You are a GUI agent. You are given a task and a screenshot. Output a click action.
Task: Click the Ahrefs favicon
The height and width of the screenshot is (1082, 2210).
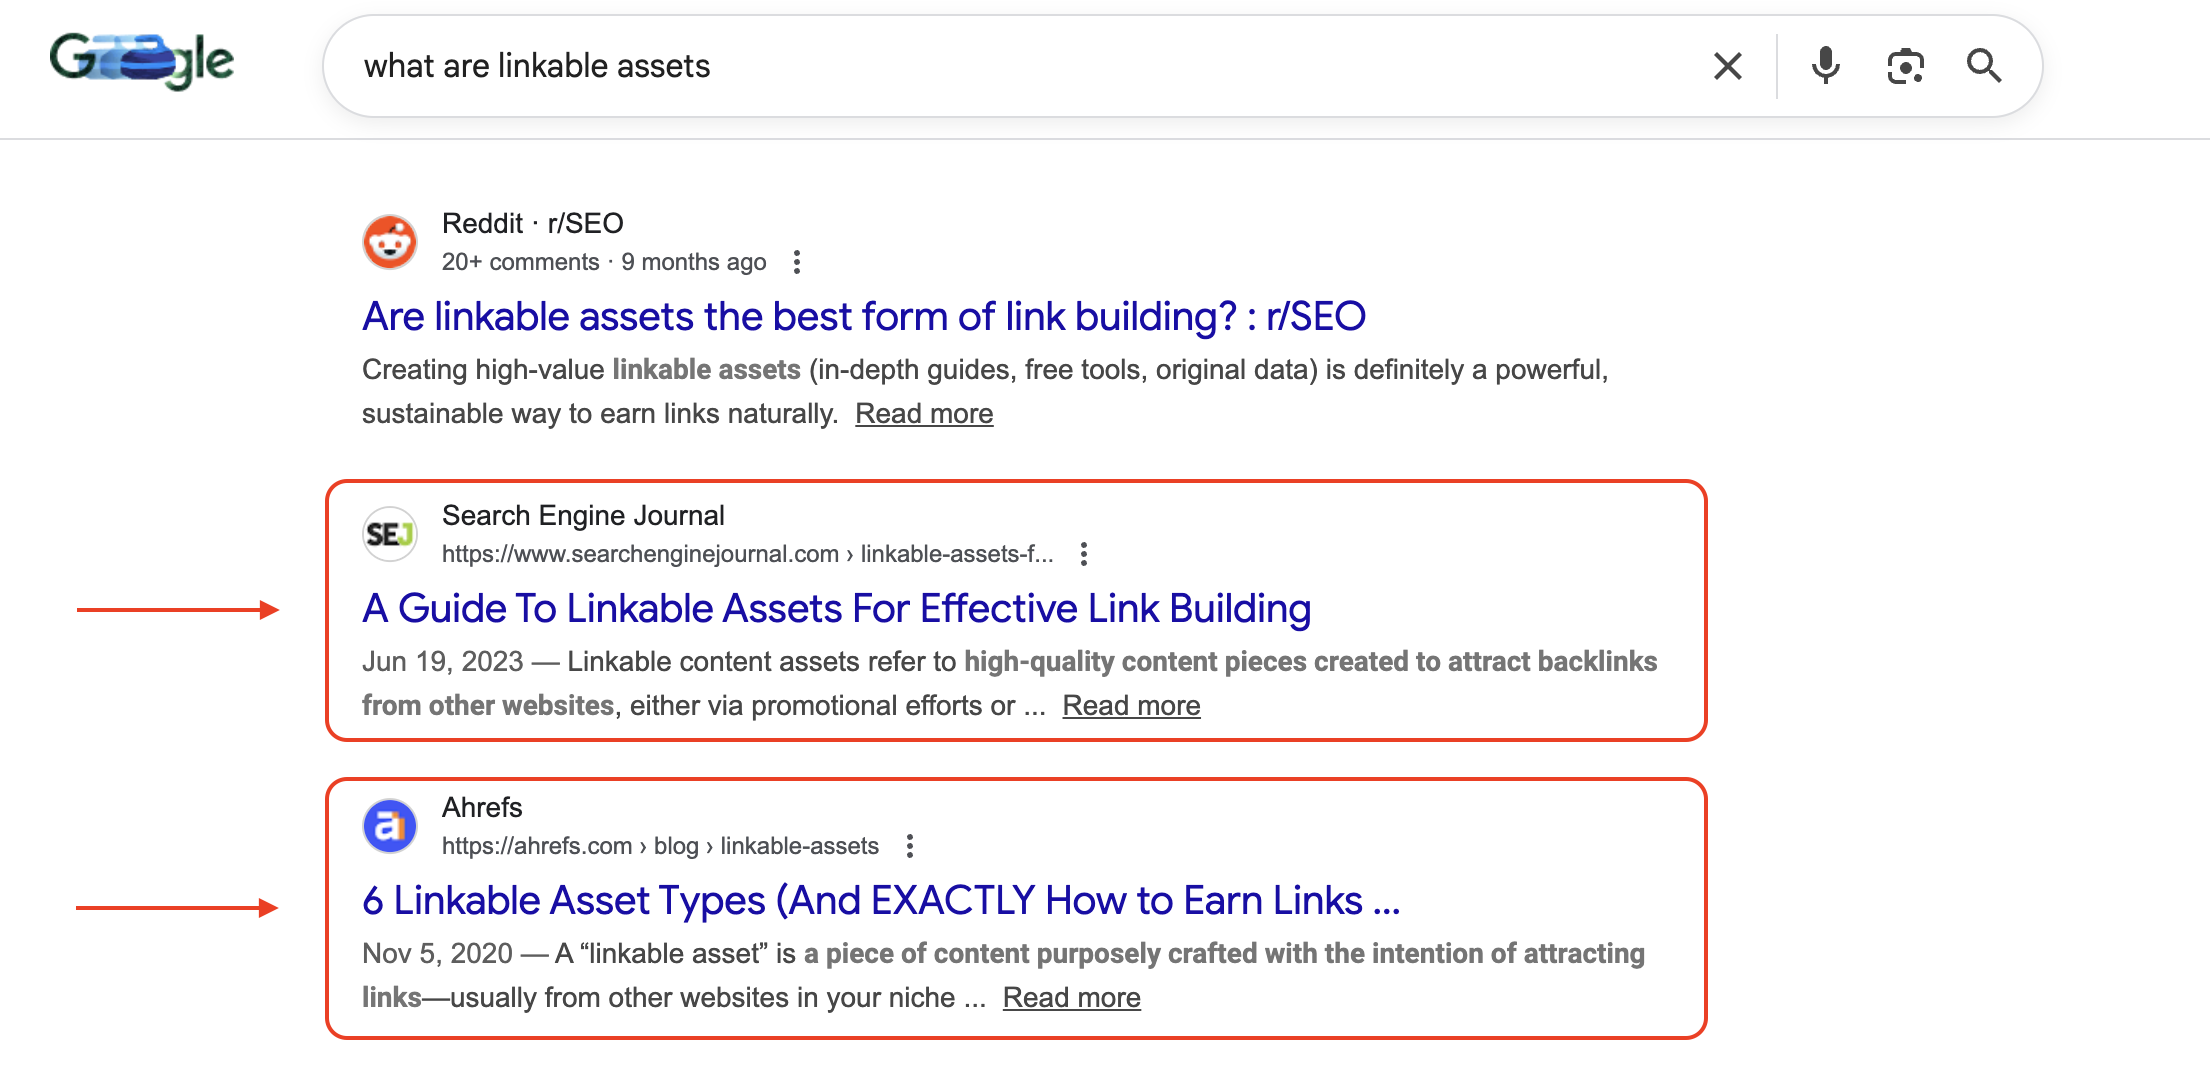coord(390,825)
